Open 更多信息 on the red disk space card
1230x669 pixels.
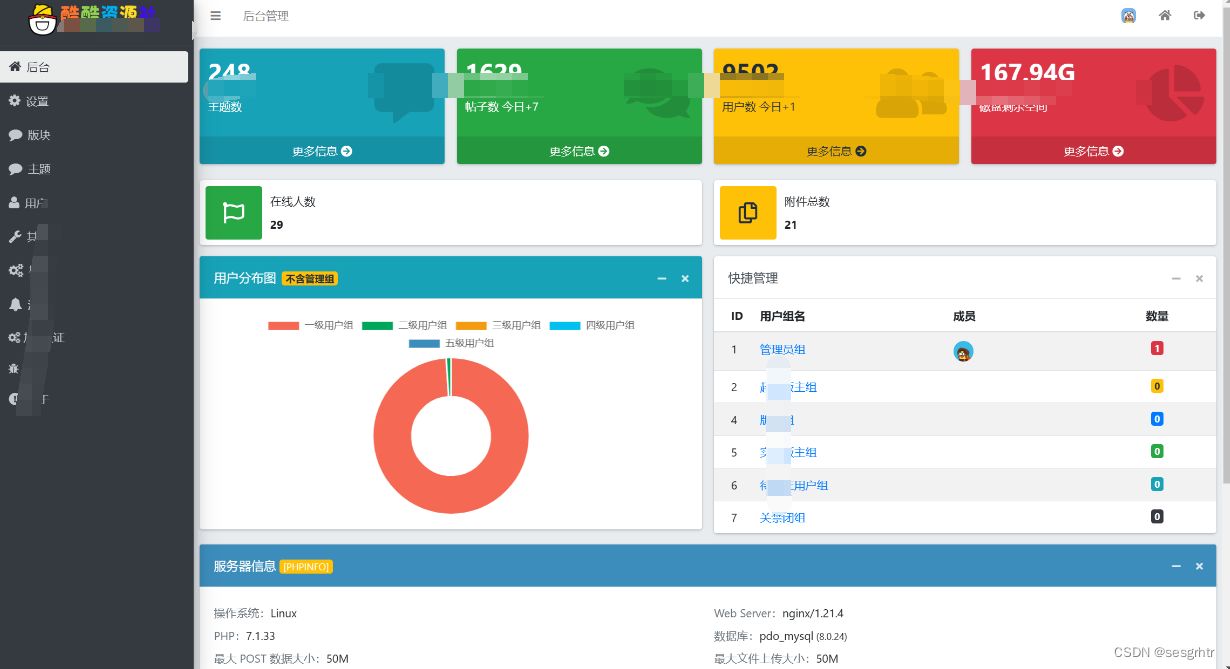coord(1093,151)
